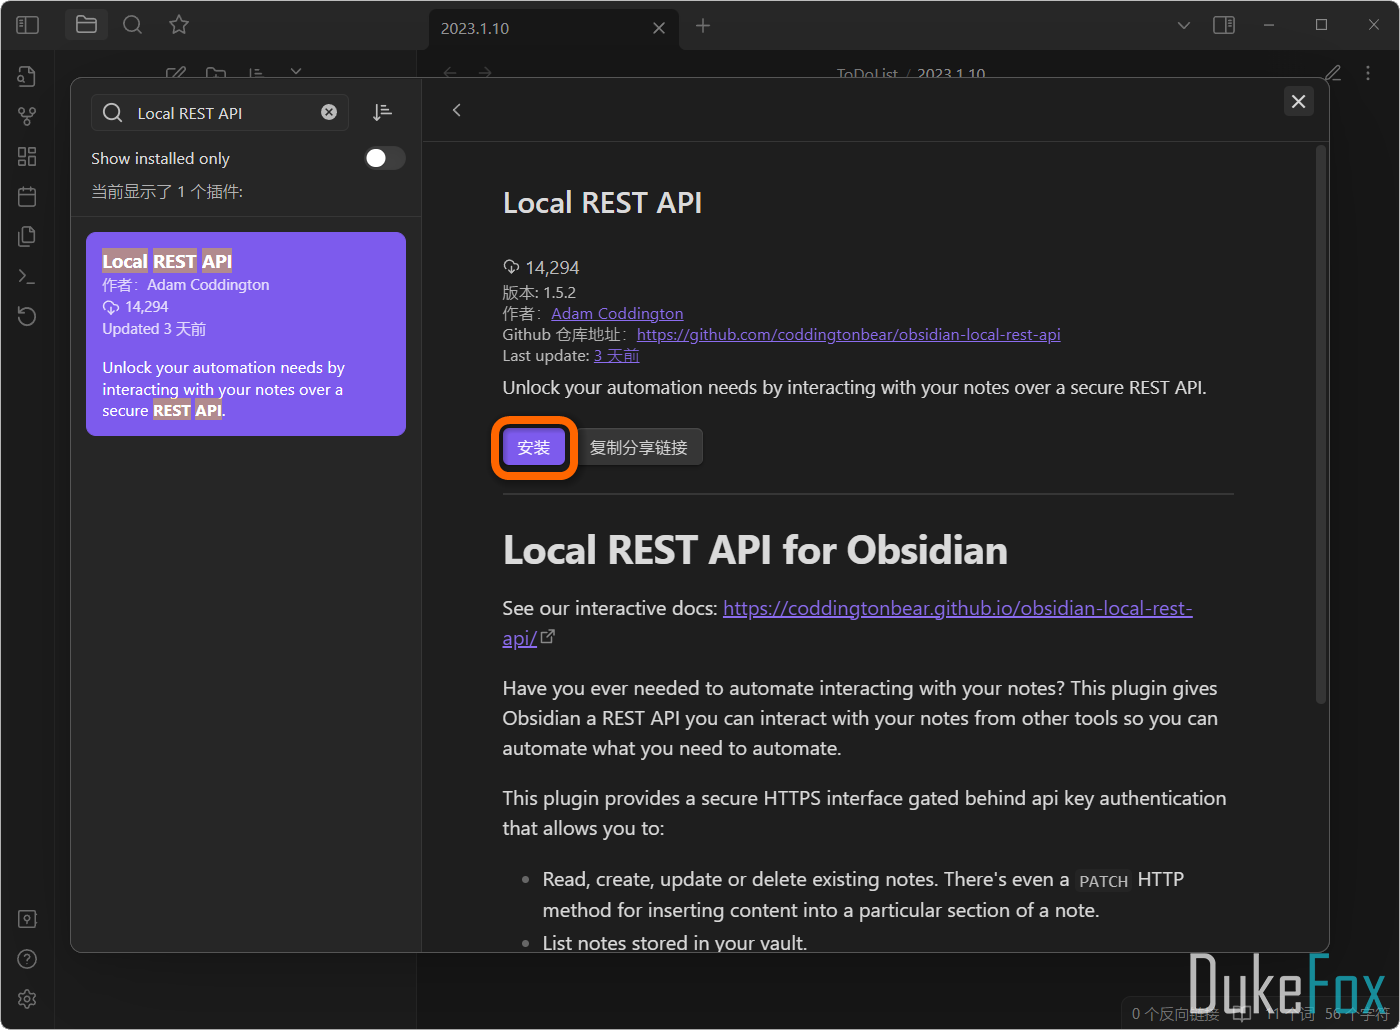Open the more options menu for the note
This screenshot has height=1030, width=1400.
(x=1368, y=73)
